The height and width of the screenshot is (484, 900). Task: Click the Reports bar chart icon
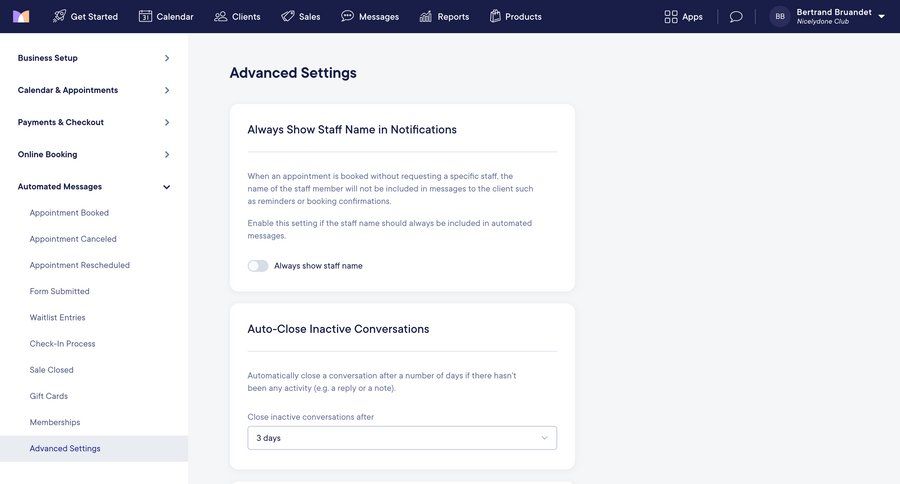point(426,16)
